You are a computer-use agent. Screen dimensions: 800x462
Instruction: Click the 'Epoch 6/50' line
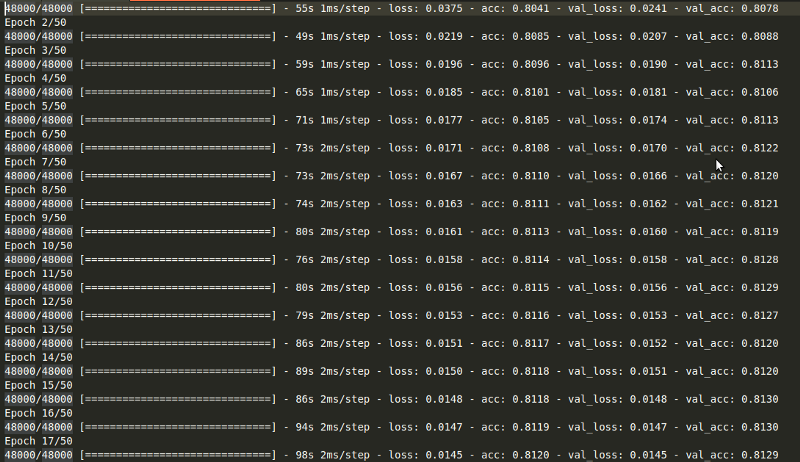[x=36, y=134]
